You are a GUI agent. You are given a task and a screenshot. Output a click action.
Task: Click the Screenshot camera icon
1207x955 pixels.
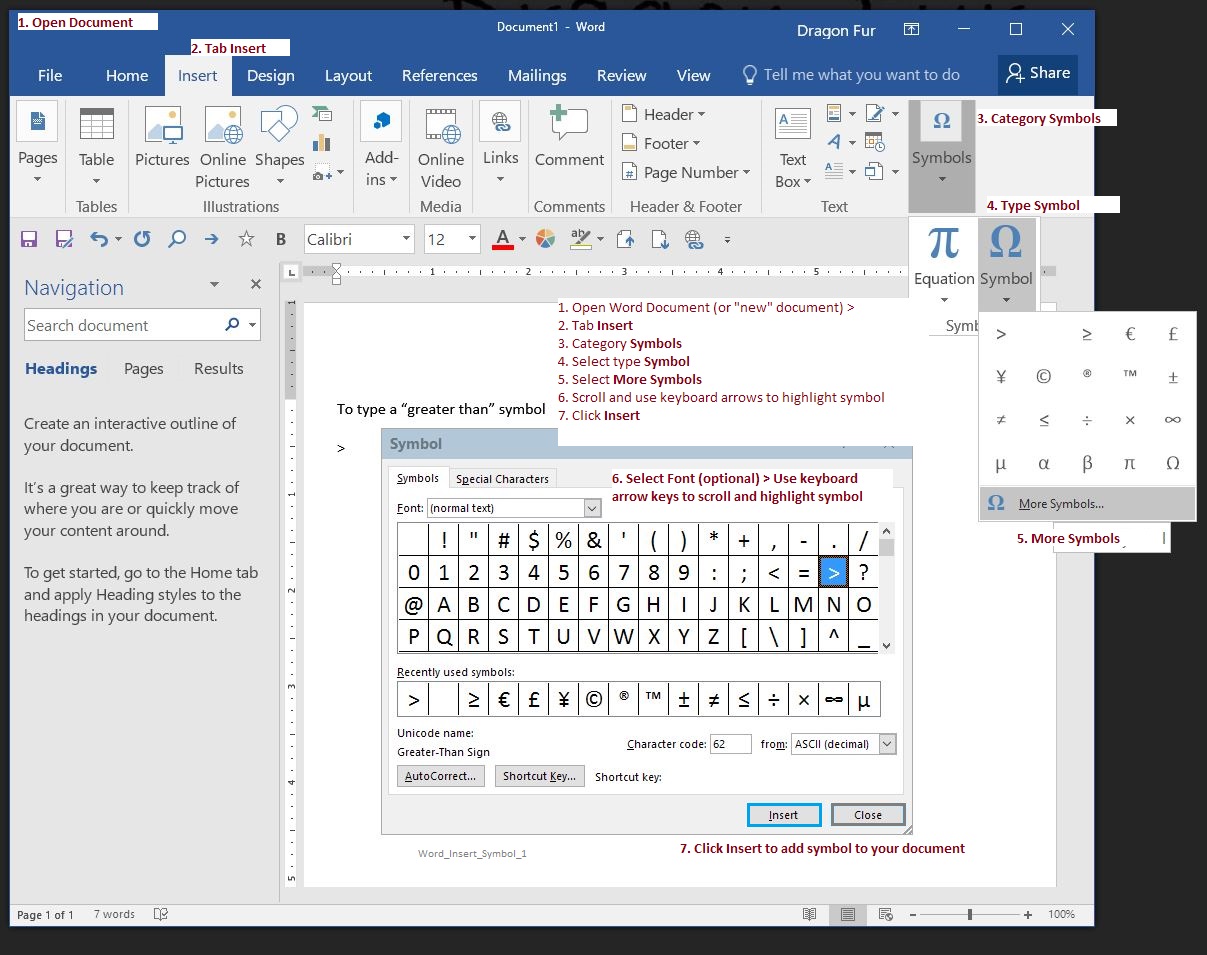(x=323, y=173)
